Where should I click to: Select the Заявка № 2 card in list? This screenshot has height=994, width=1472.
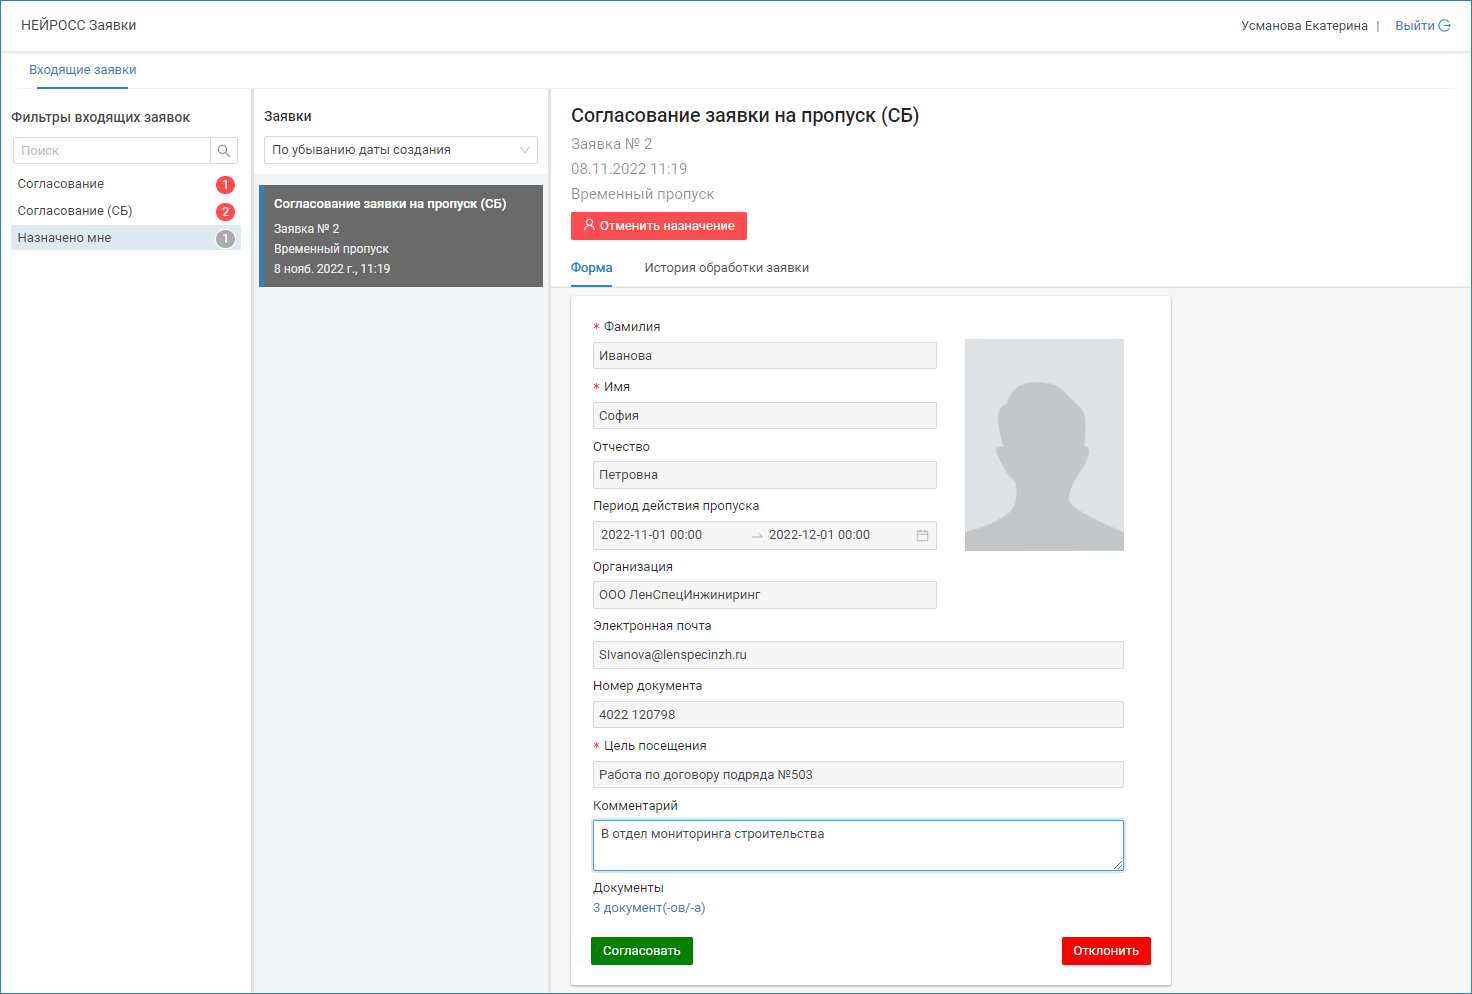[400, 236]
